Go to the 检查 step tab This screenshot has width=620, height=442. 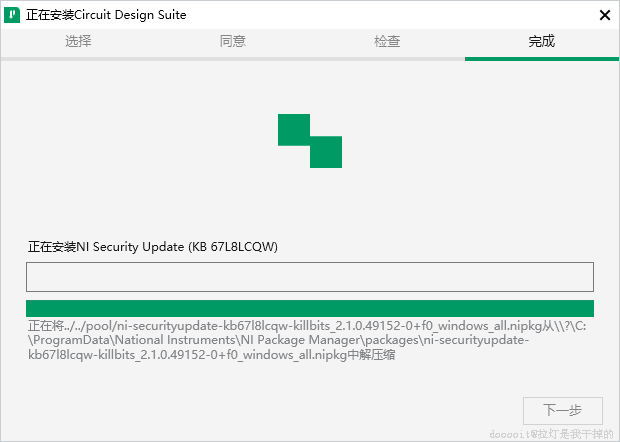[387, 41]
